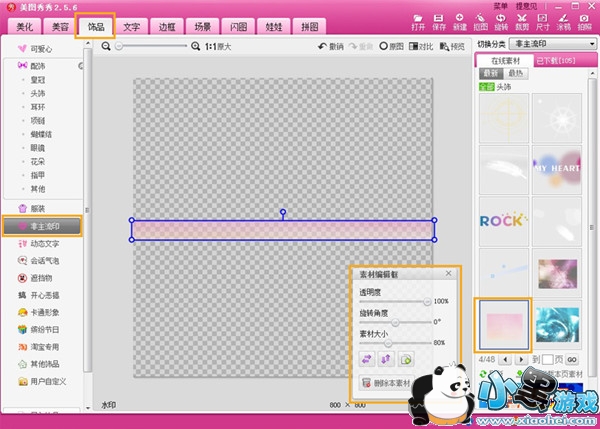Expand the 服装 category in sidebar

point(35,208)
